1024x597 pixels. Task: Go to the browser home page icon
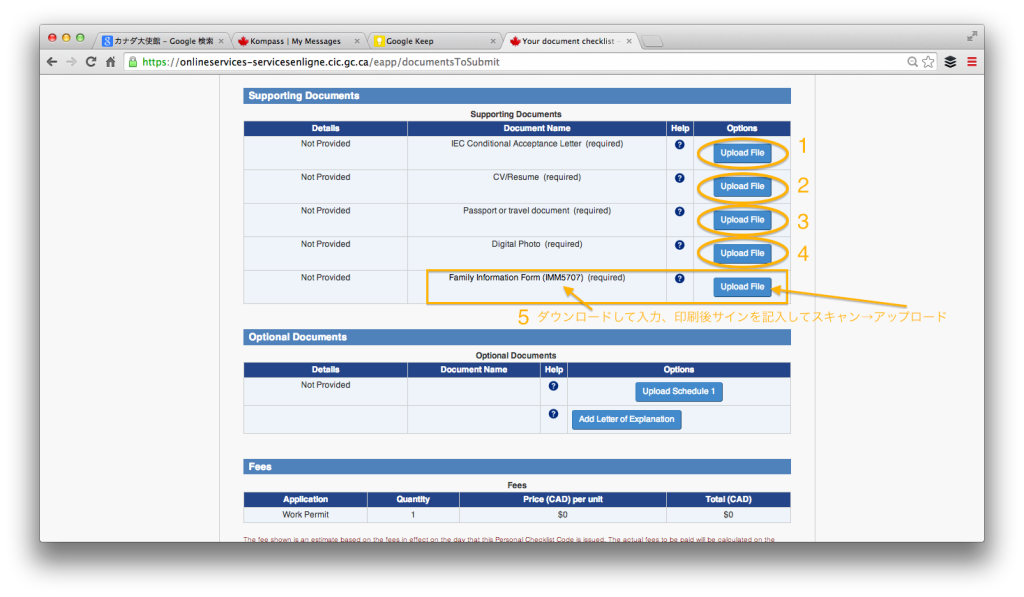[111, 61]
